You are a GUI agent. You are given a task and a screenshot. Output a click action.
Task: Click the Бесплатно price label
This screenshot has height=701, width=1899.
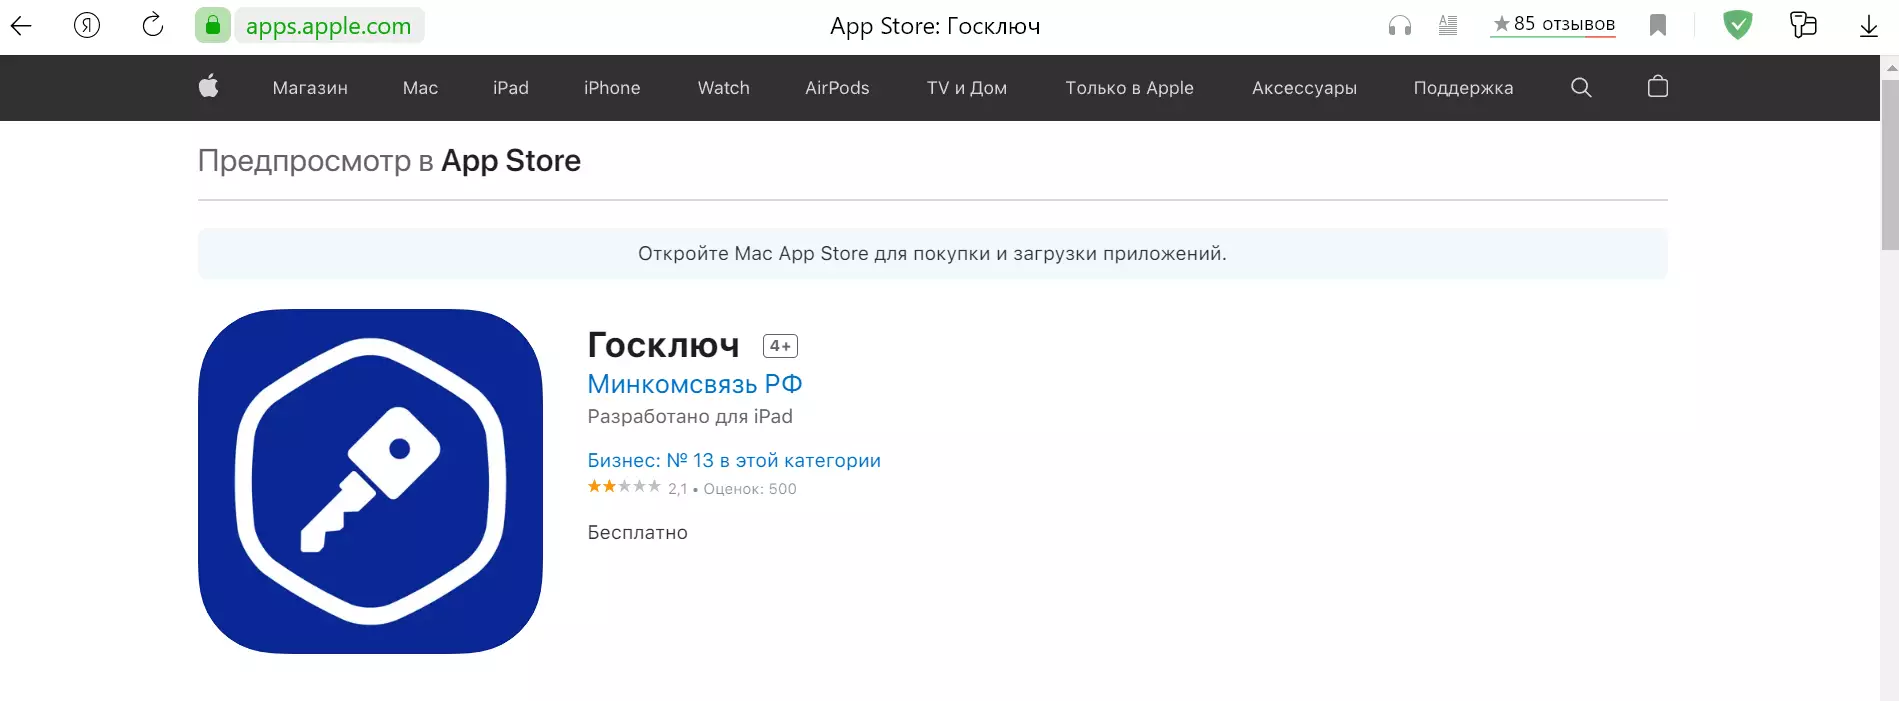[x=637, y=532]
